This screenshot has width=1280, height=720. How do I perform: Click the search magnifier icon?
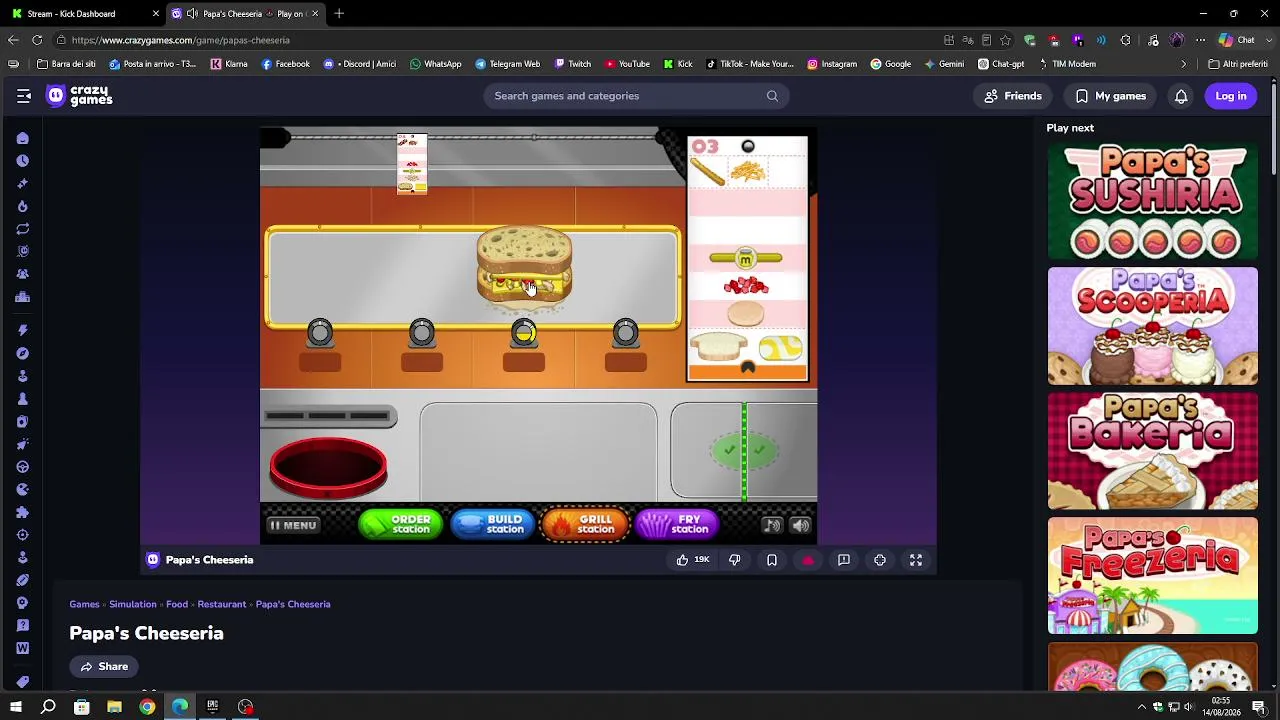pyautogui.click(x=772, y=96)
